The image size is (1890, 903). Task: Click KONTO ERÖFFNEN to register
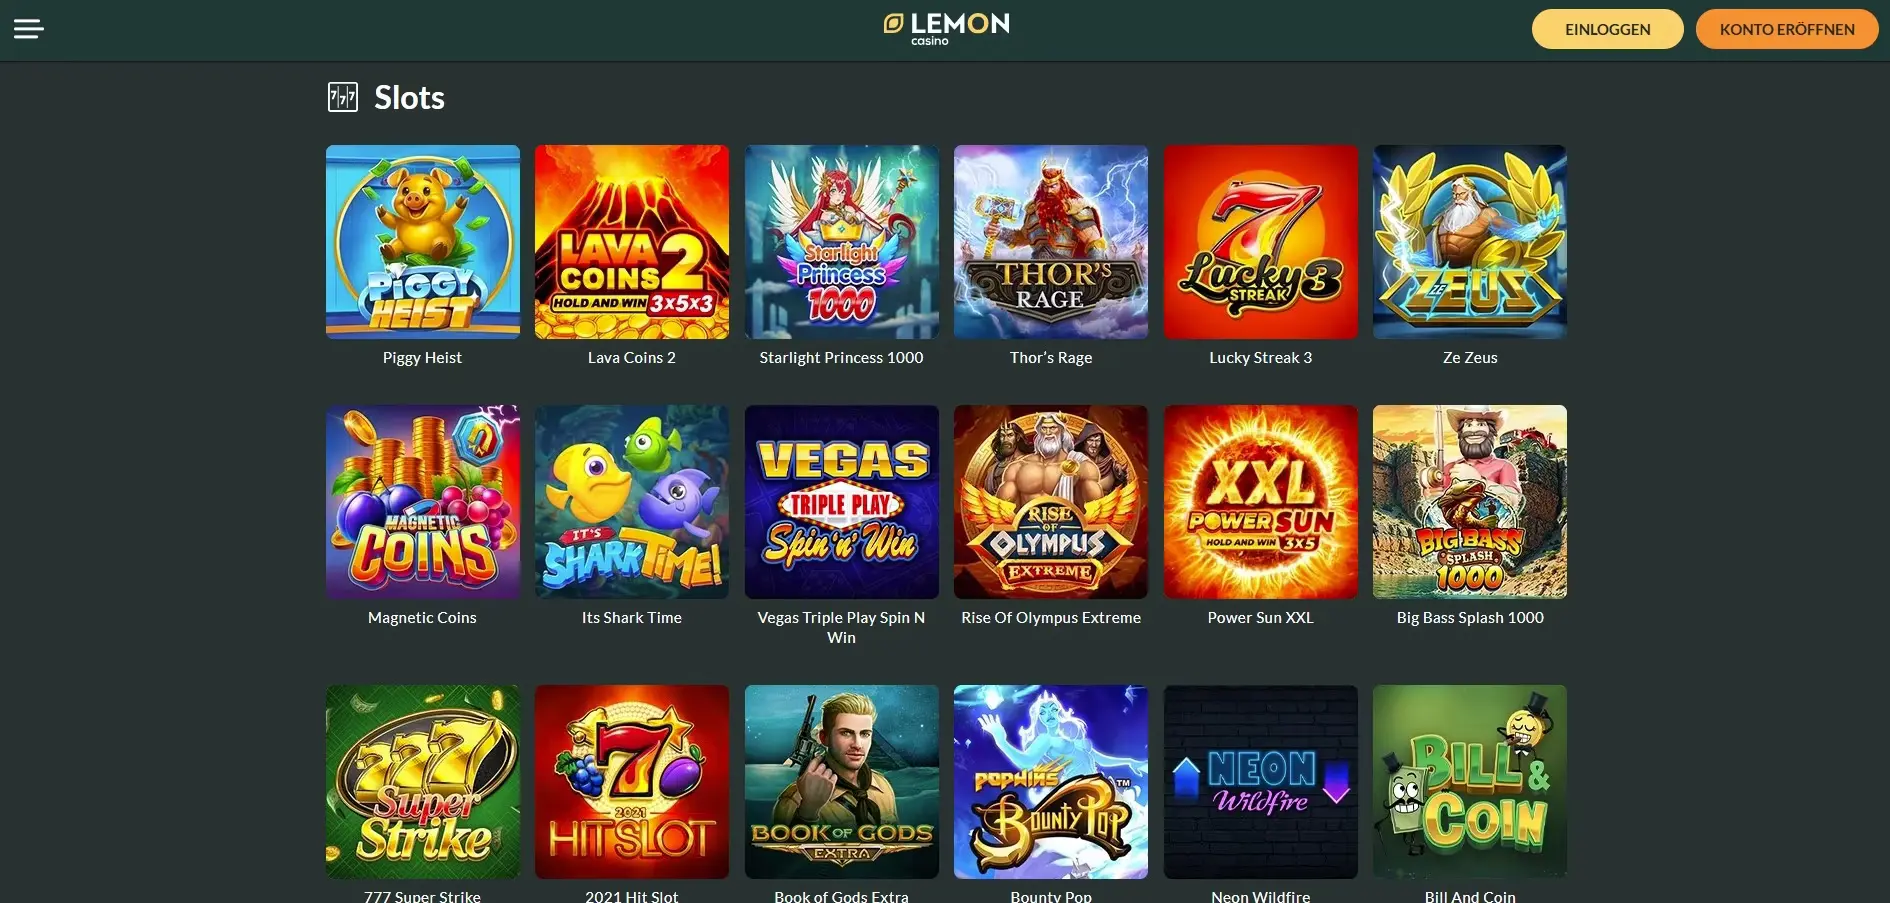click(x=1786, y=29)
